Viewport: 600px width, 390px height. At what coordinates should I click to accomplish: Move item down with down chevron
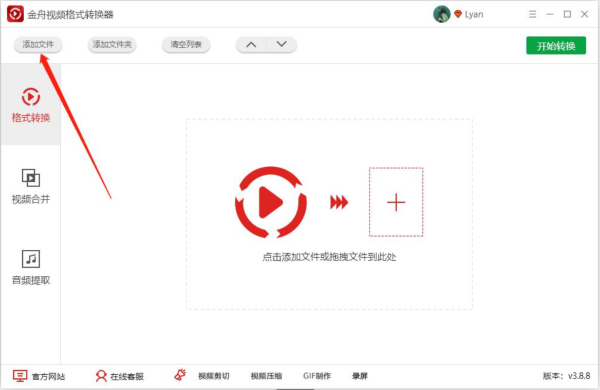(x=282, y=45)
